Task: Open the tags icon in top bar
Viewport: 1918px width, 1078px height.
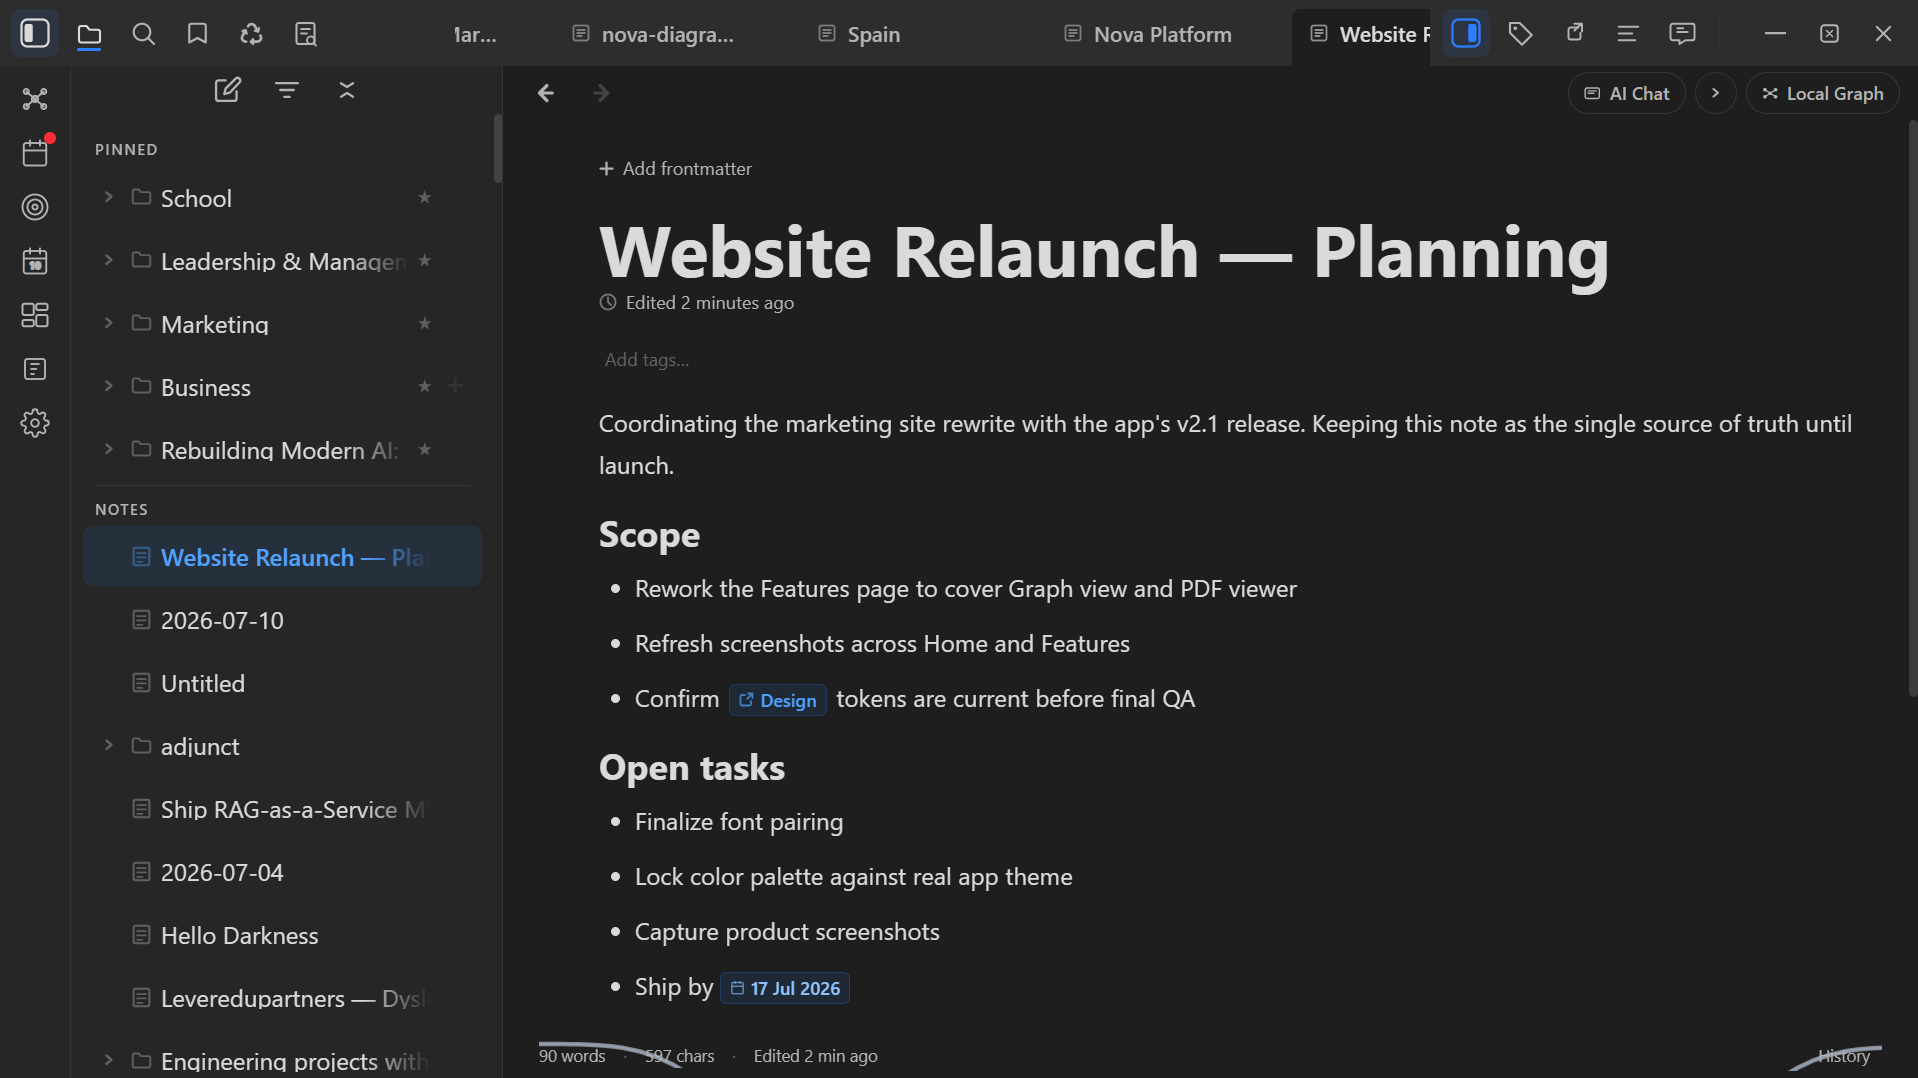Action: point(1520,34)
